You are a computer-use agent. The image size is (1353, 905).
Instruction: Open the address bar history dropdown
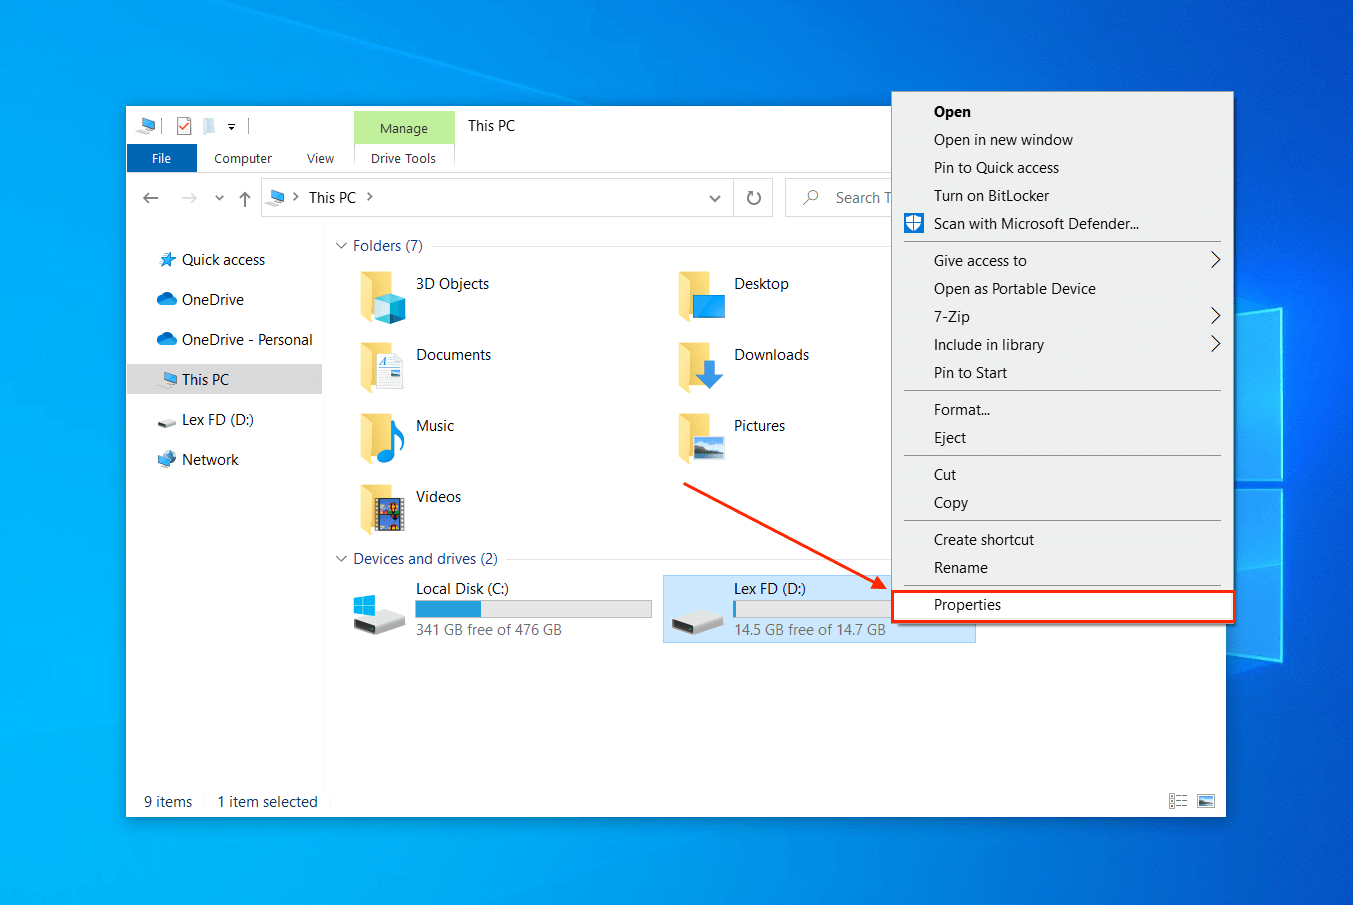714,197
